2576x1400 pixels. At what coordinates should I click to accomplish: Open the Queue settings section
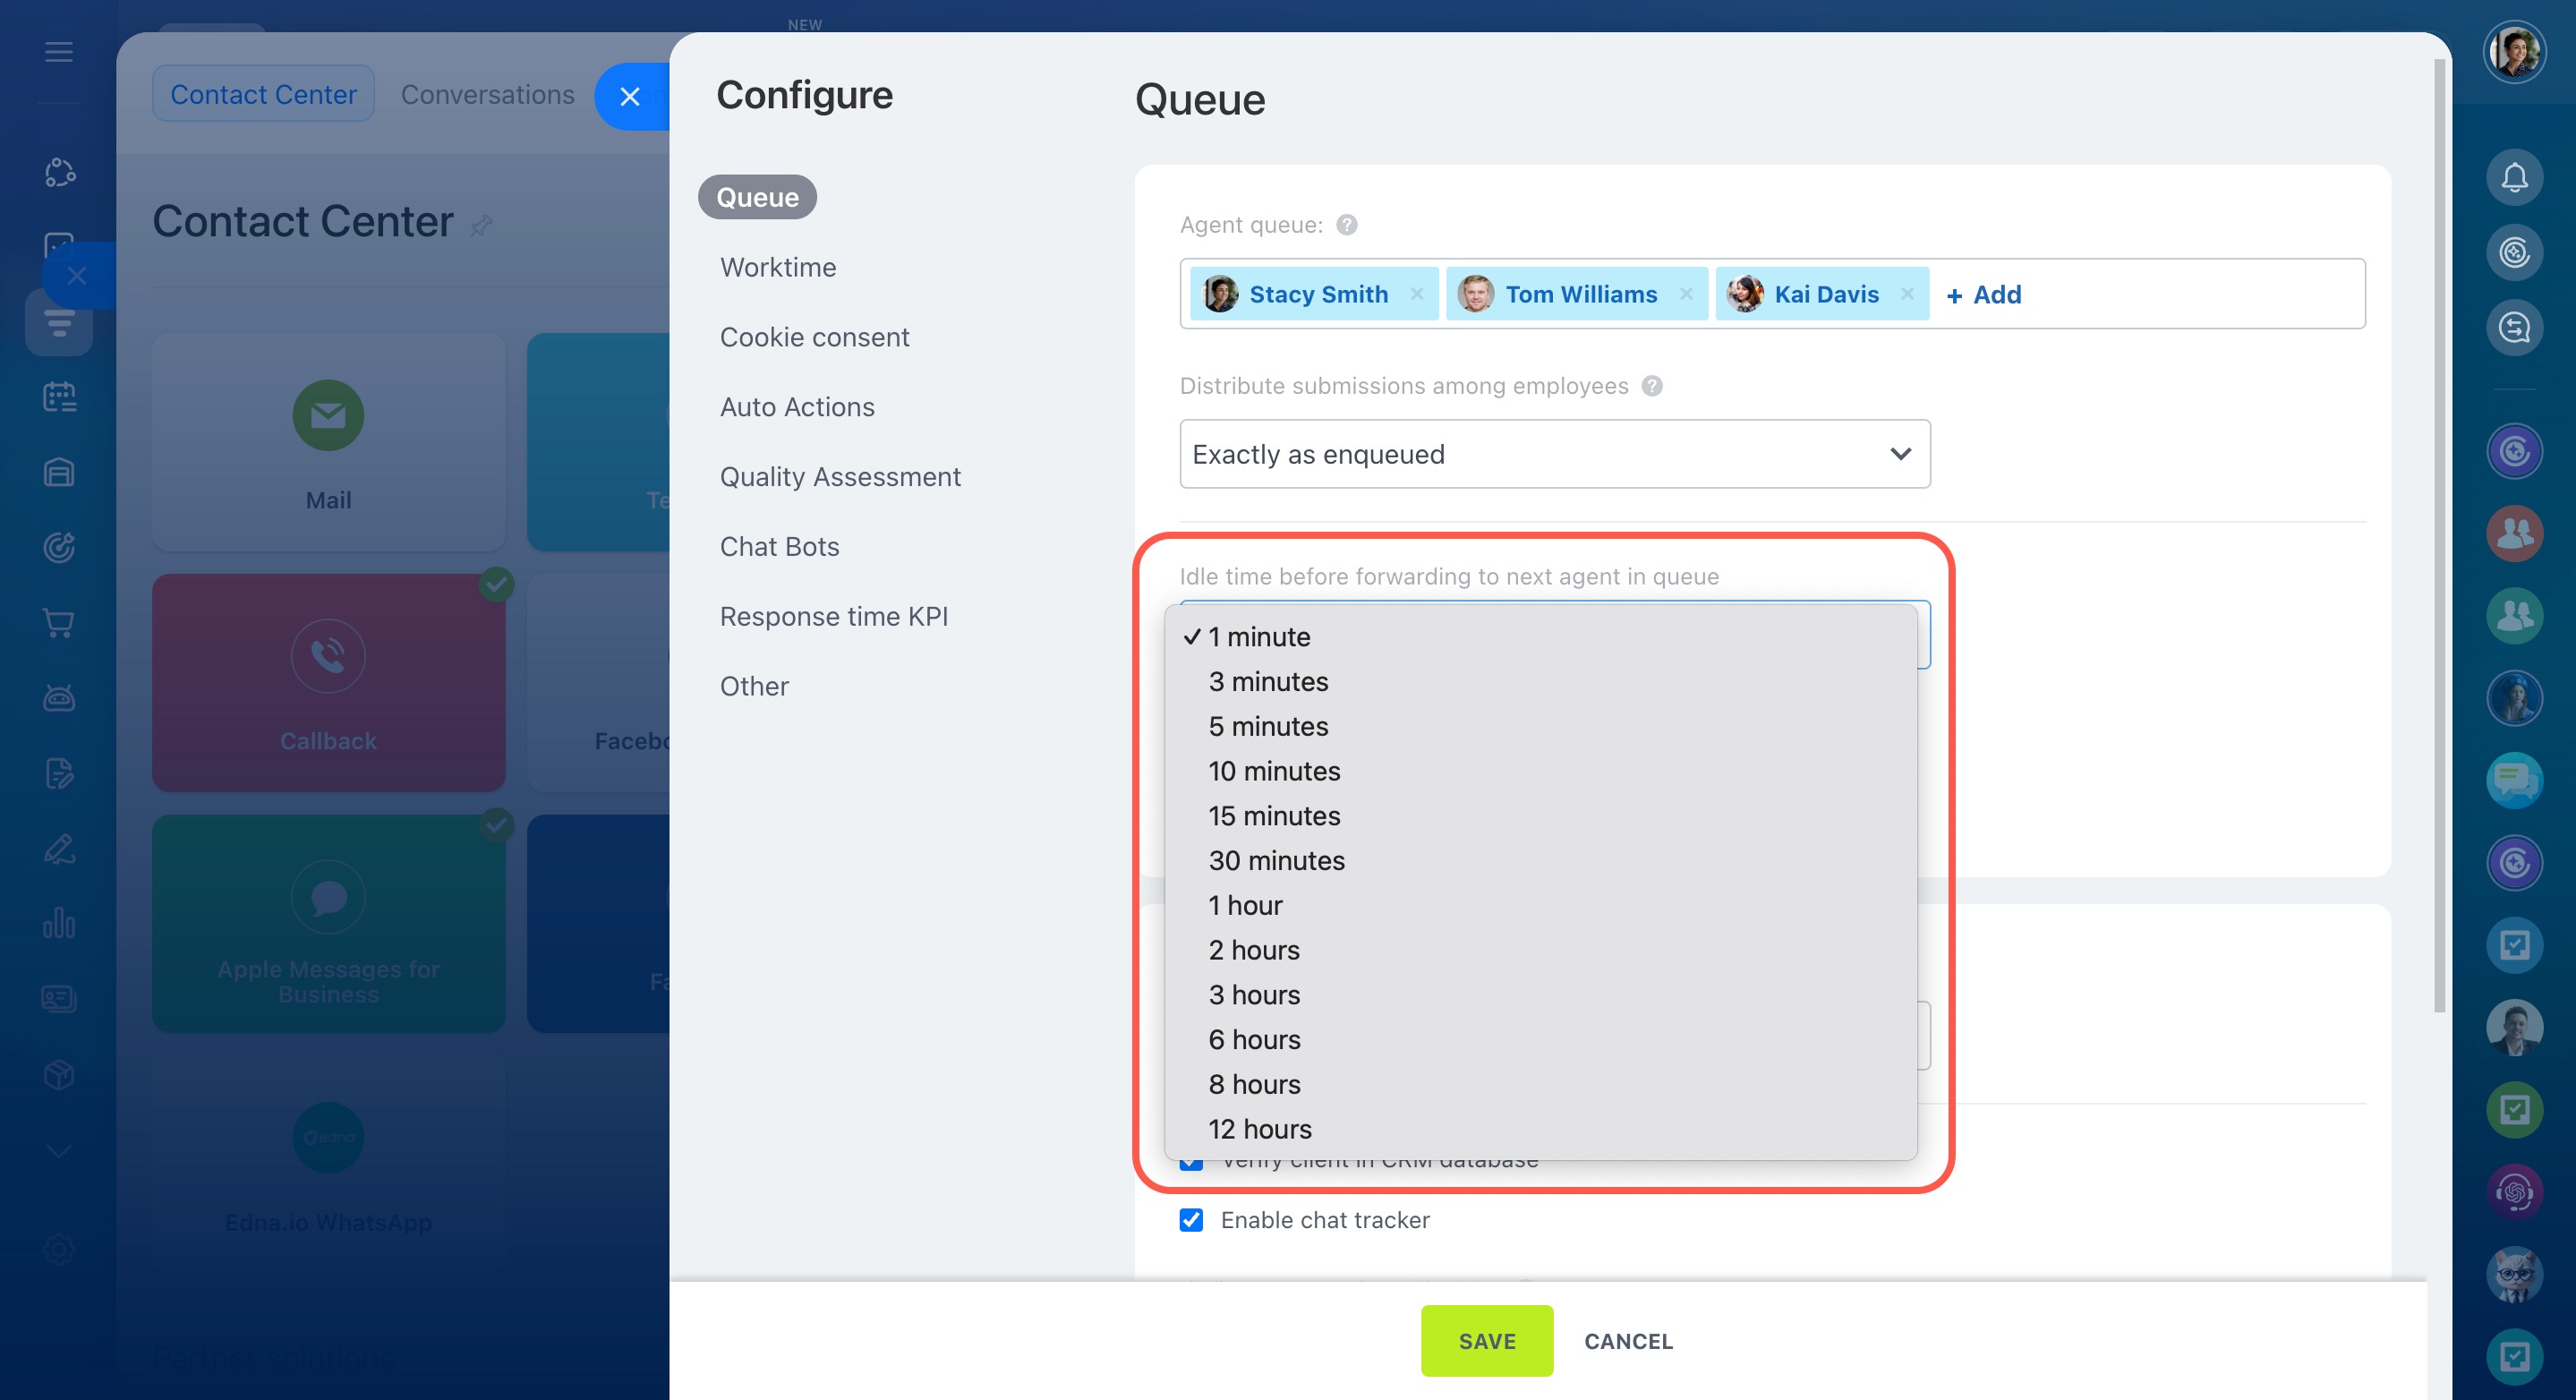(757, 197)
